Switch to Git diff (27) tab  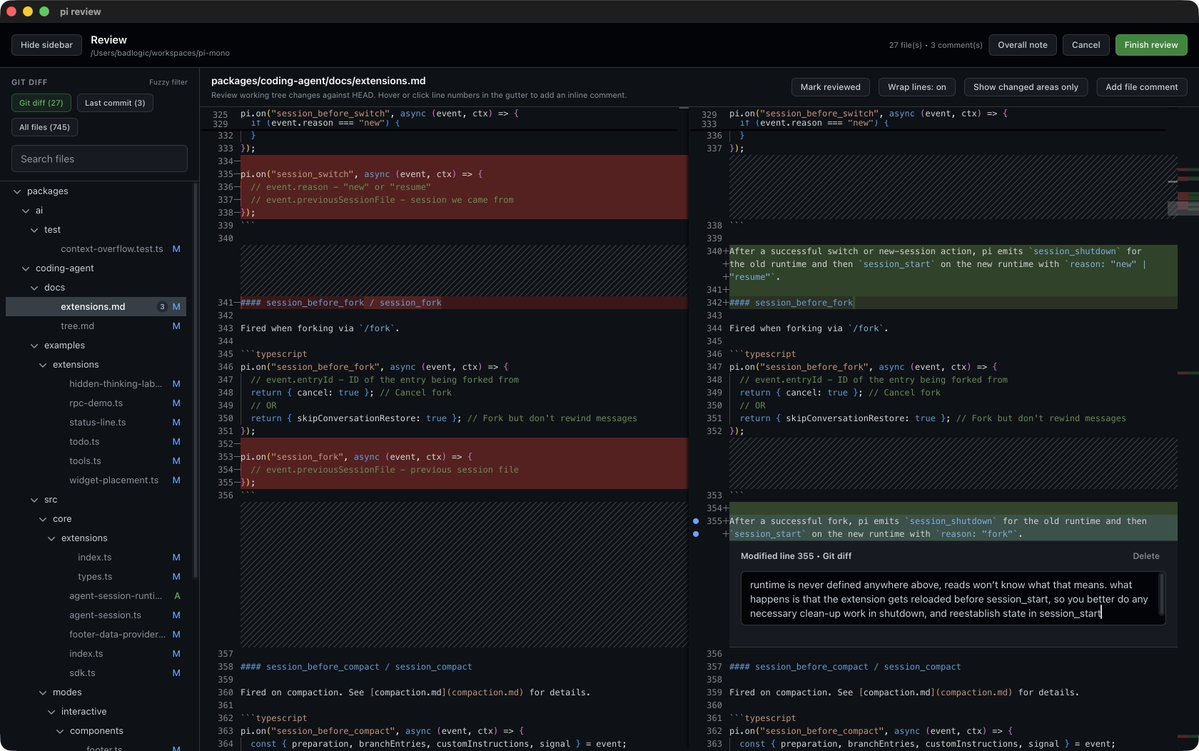(41, 102)
